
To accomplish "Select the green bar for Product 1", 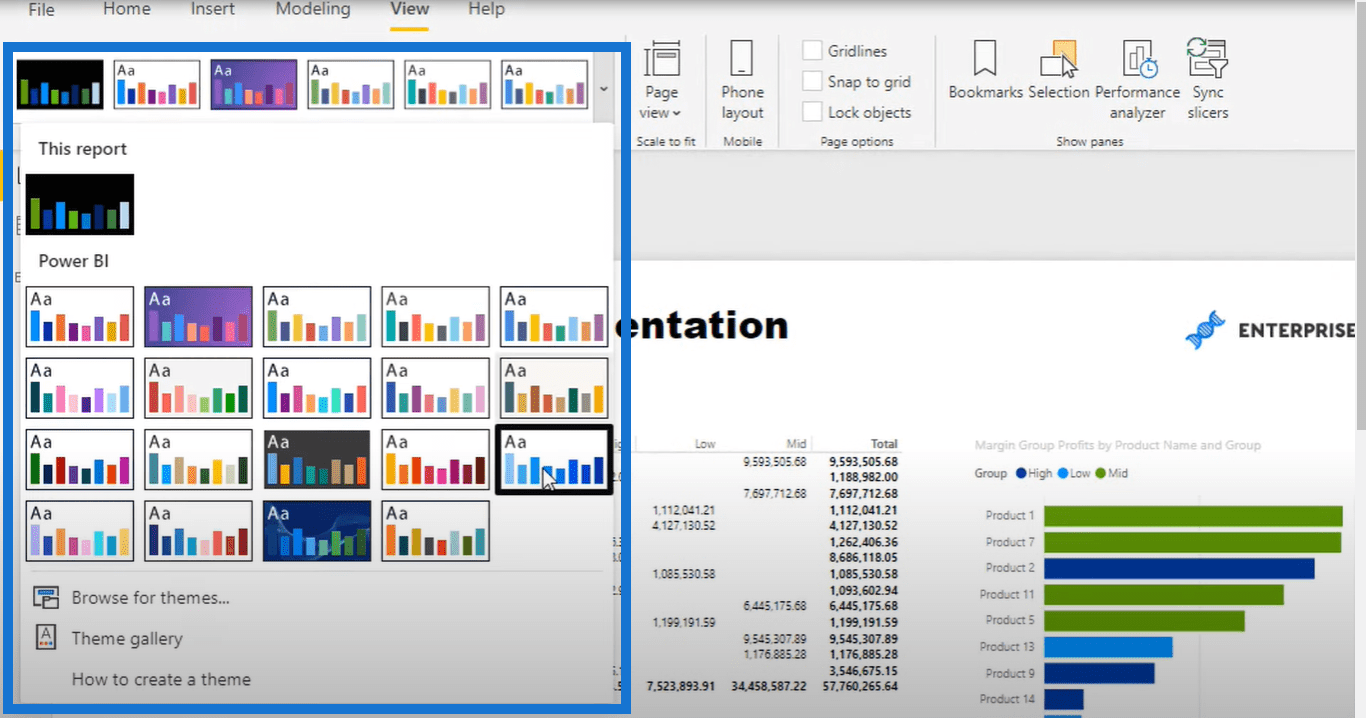I will (x=1193, y=516).
